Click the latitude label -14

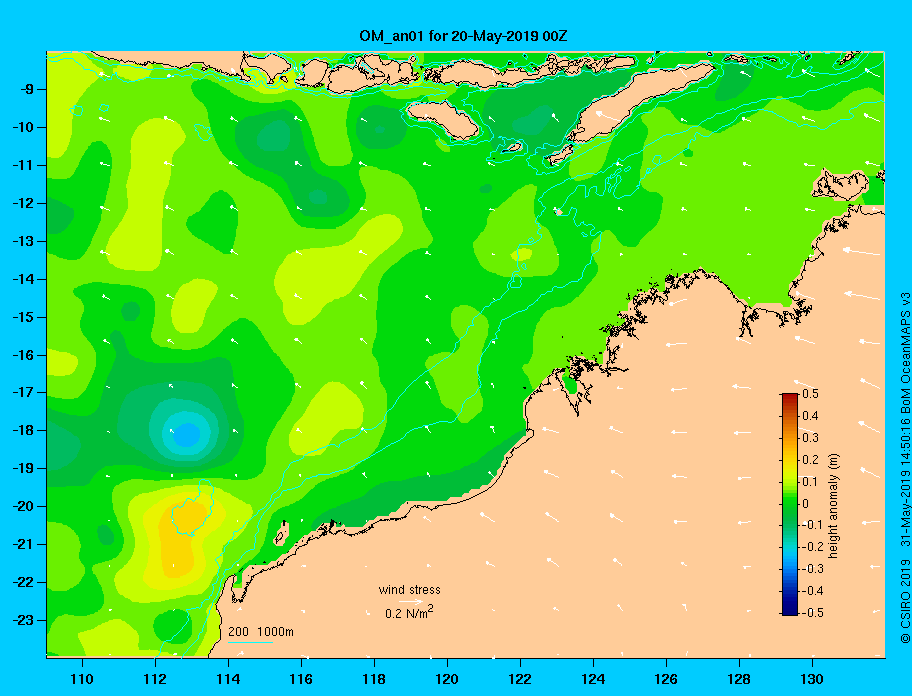pos(27,279)
